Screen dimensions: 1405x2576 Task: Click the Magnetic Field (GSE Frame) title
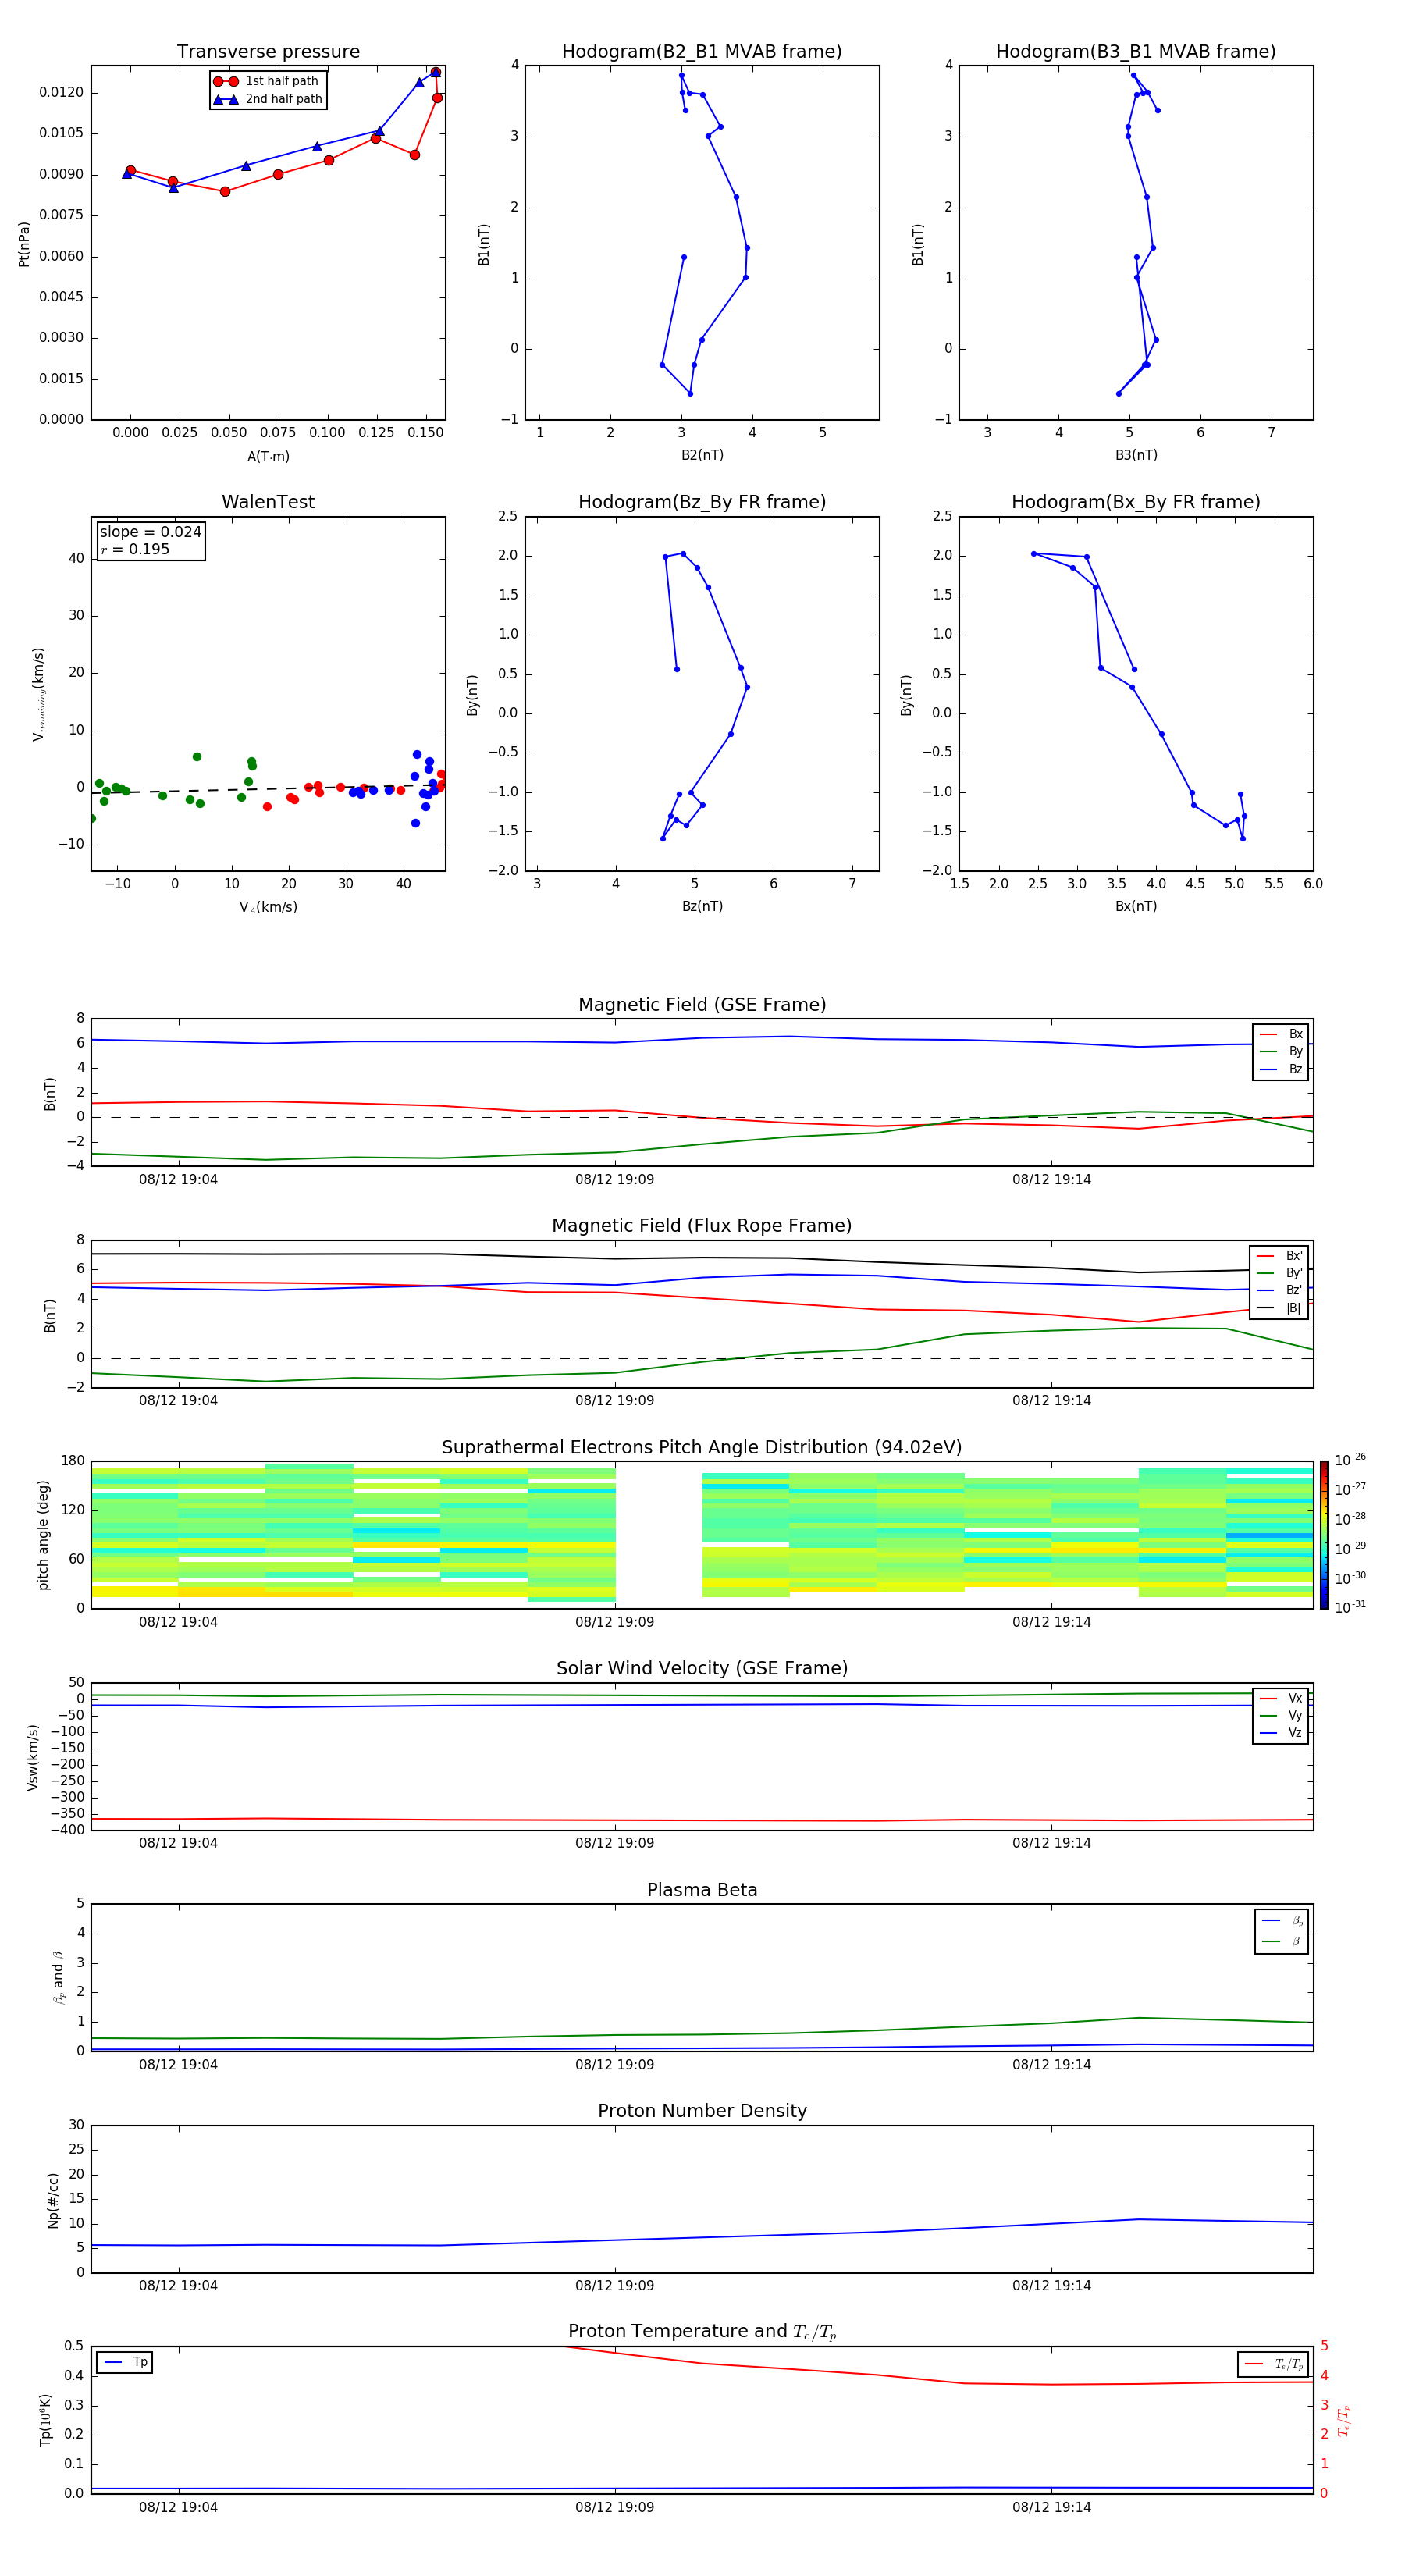point(702,1005)
